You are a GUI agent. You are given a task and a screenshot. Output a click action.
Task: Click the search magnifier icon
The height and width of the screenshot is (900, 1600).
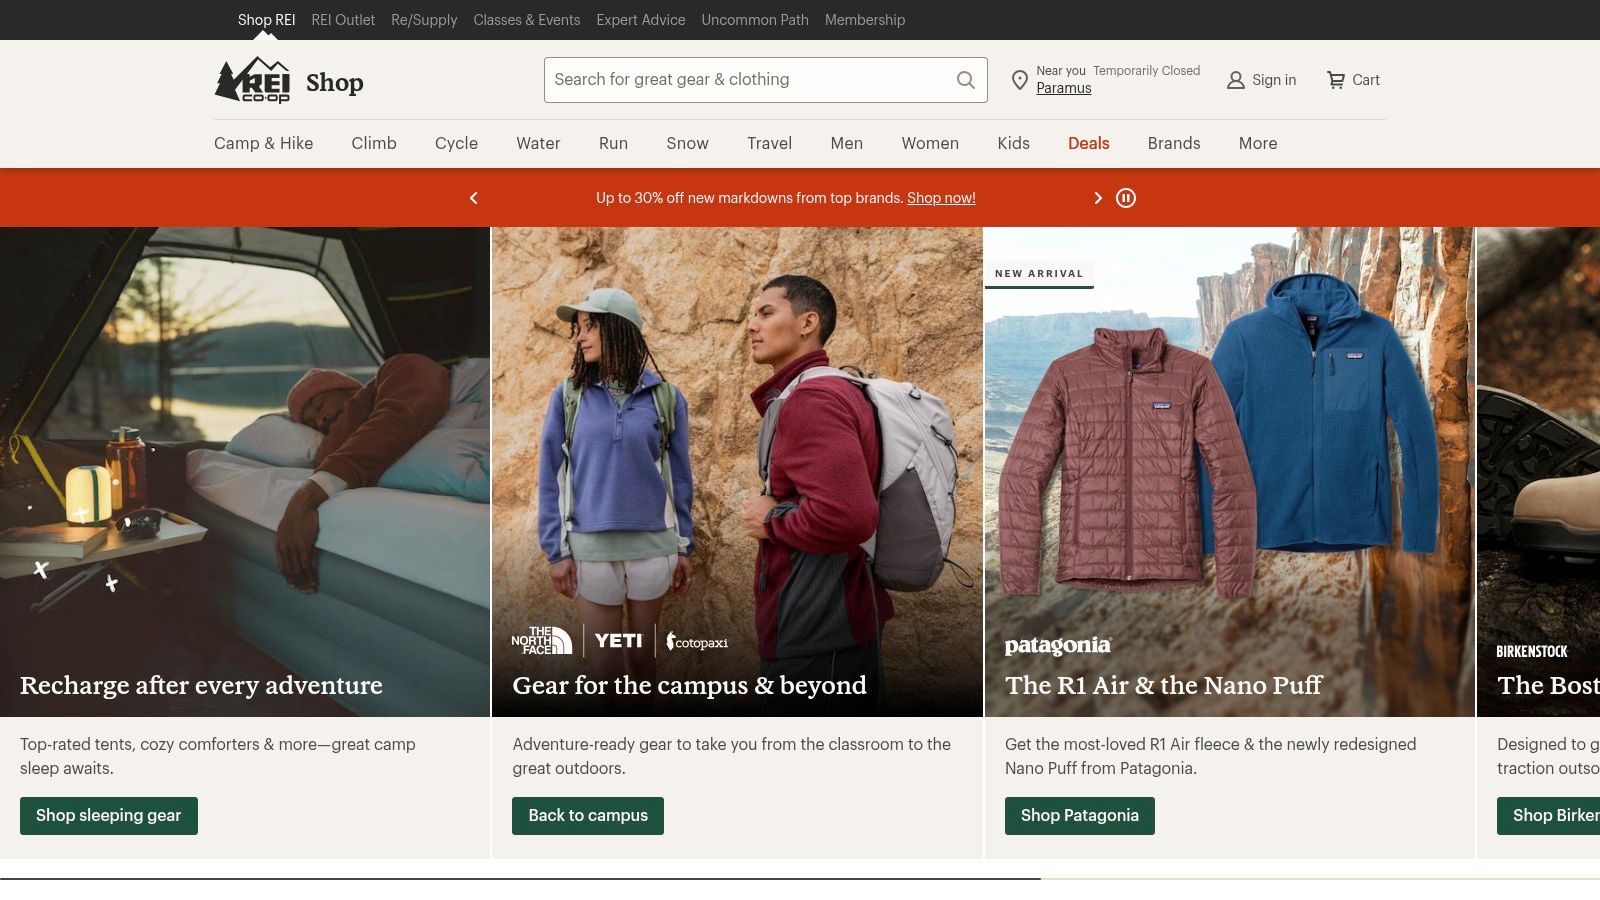[965, 80]
